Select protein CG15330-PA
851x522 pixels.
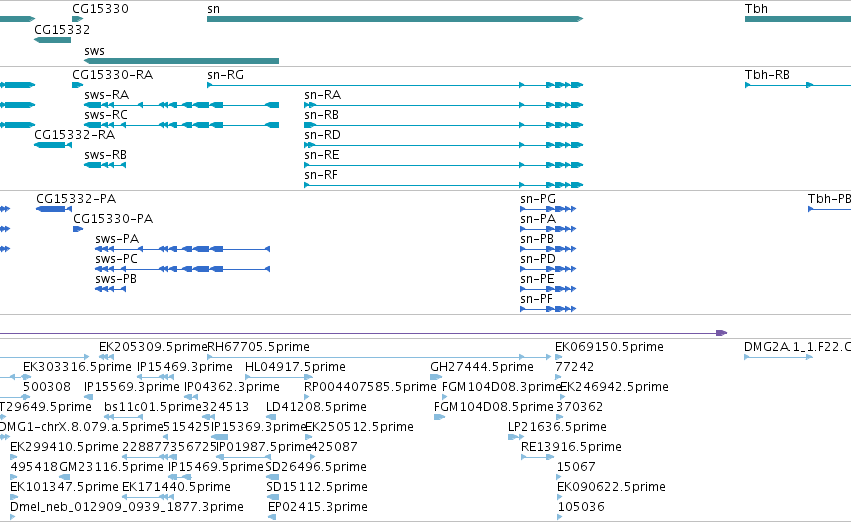point(78,229)
